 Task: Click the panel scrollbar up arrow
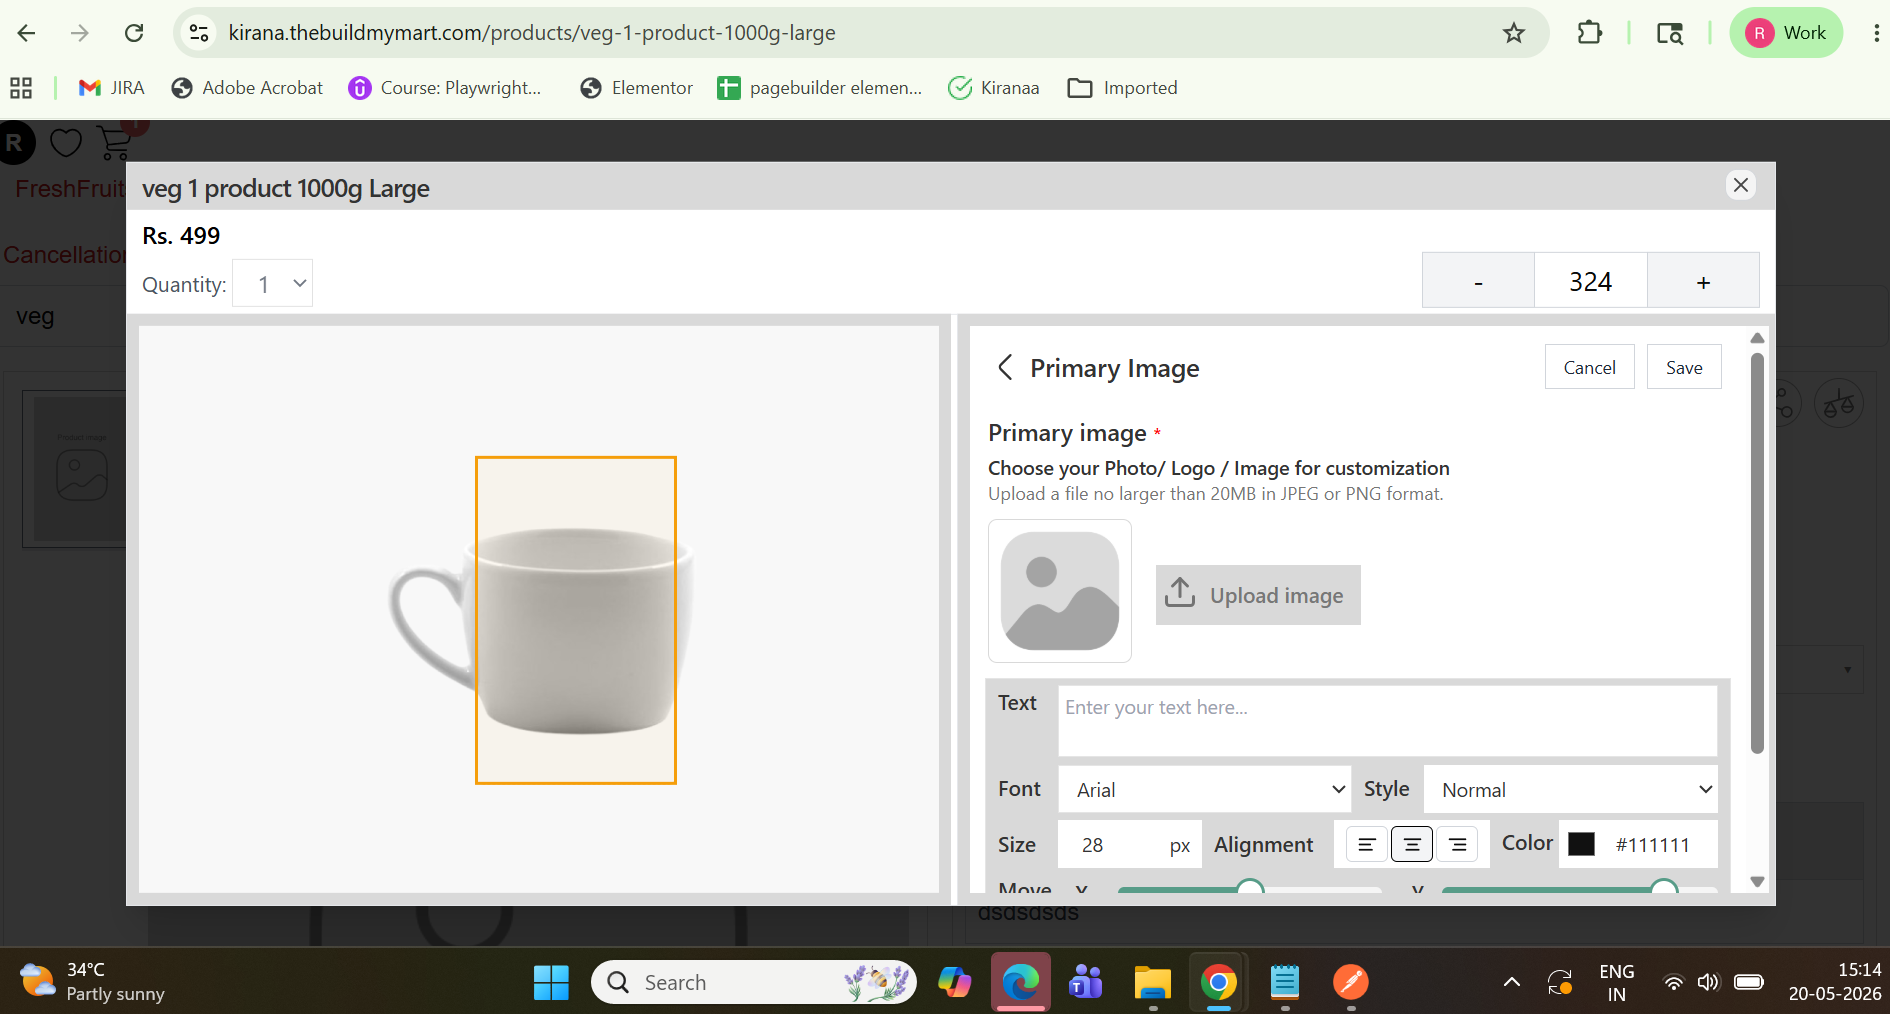(x=1757, y=338)
